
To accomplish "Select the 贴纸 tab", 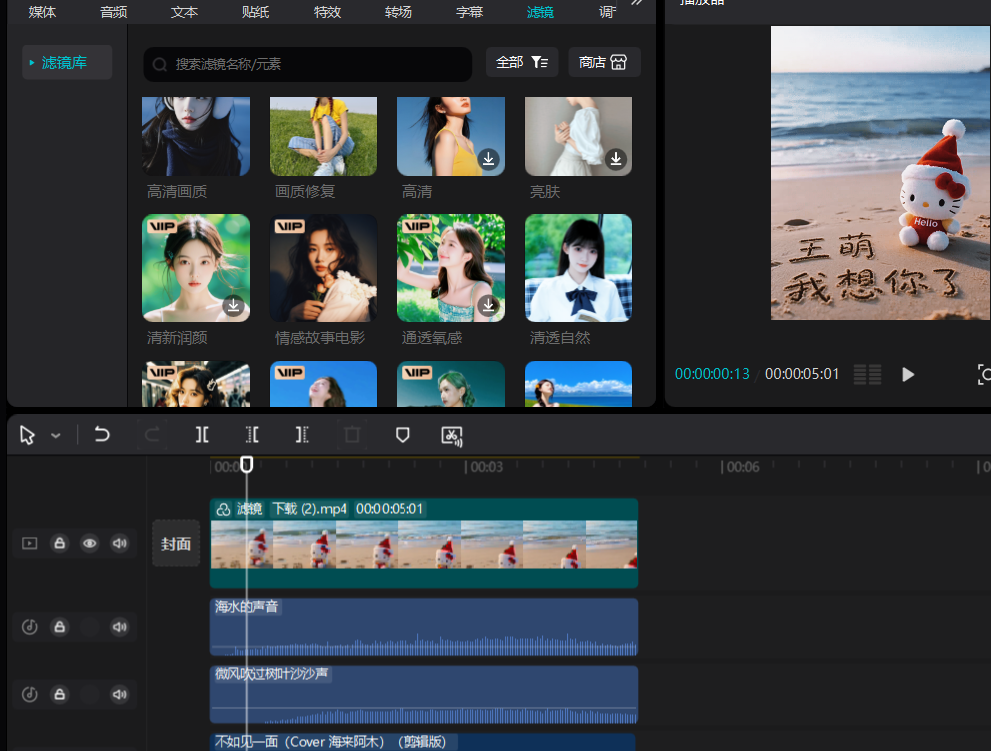I will point(255,11).
